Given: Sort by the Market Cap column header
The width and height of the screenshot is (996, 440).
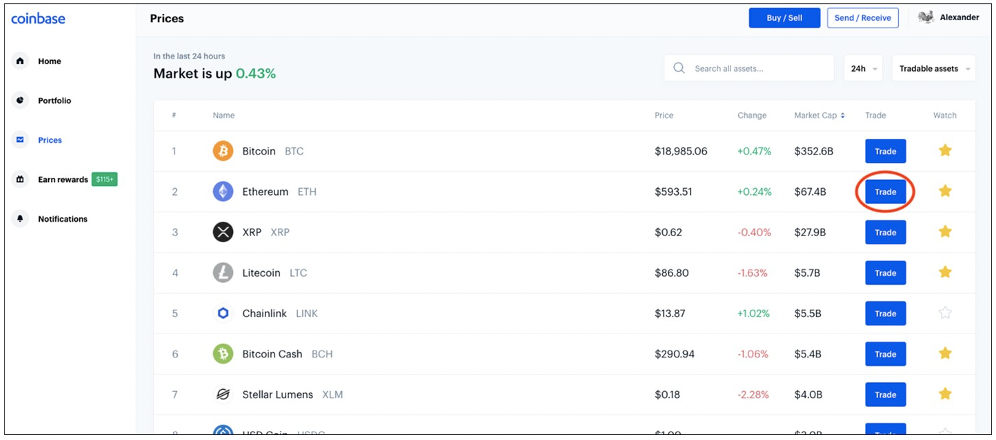Looking at the screenshot, I should coord(819,116).
